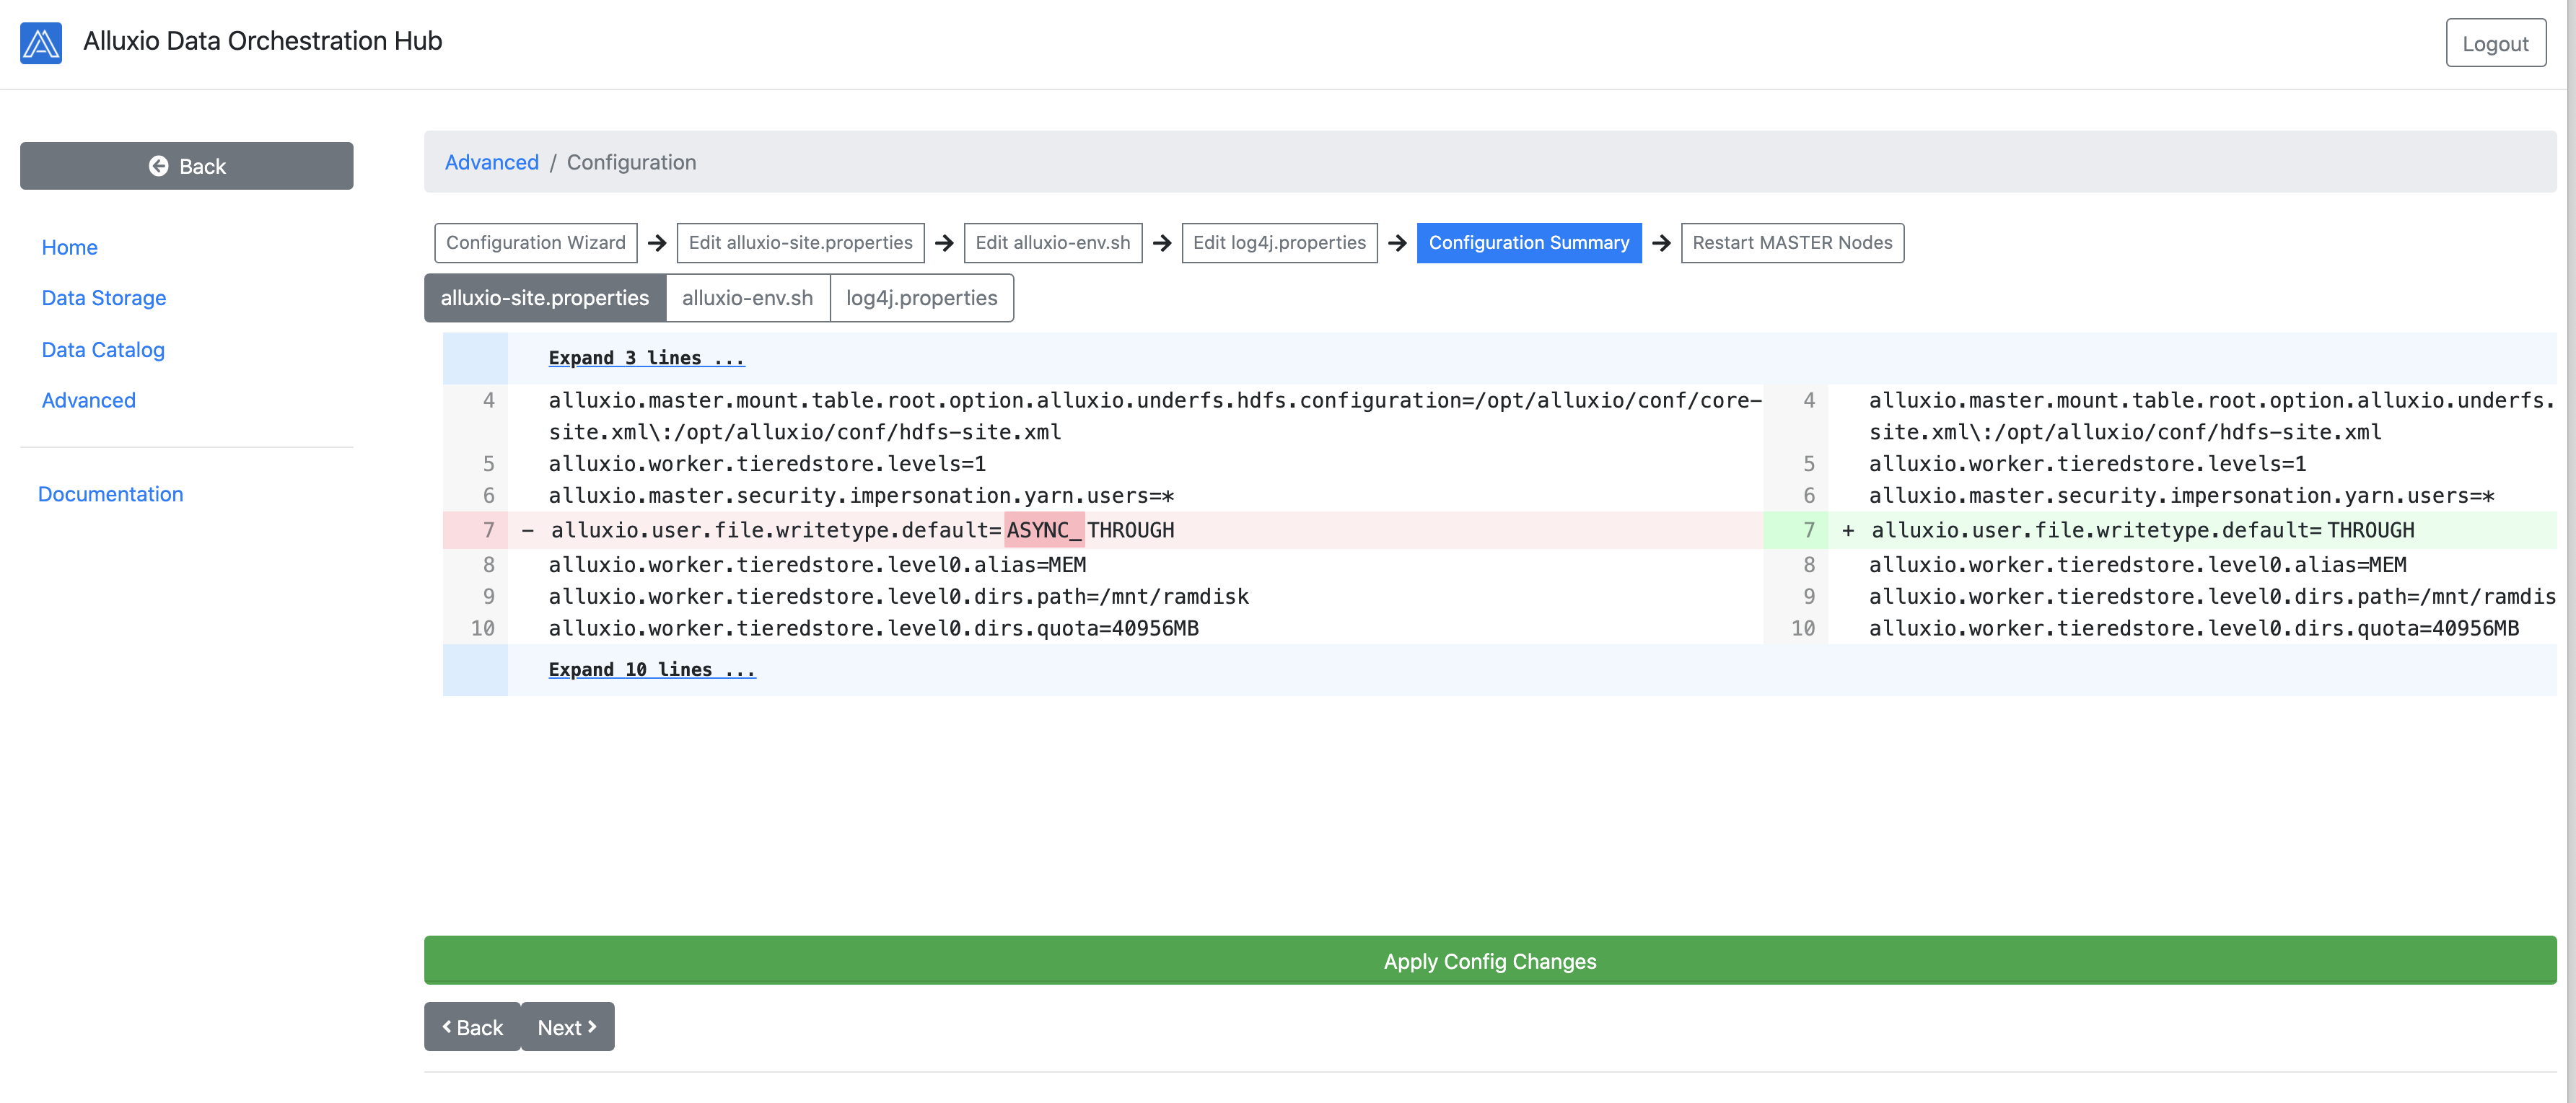The height and width of the screenshot is (1103, 2576).
Task: Open the Data Catalog sidebar link
Action: point(103,350)
